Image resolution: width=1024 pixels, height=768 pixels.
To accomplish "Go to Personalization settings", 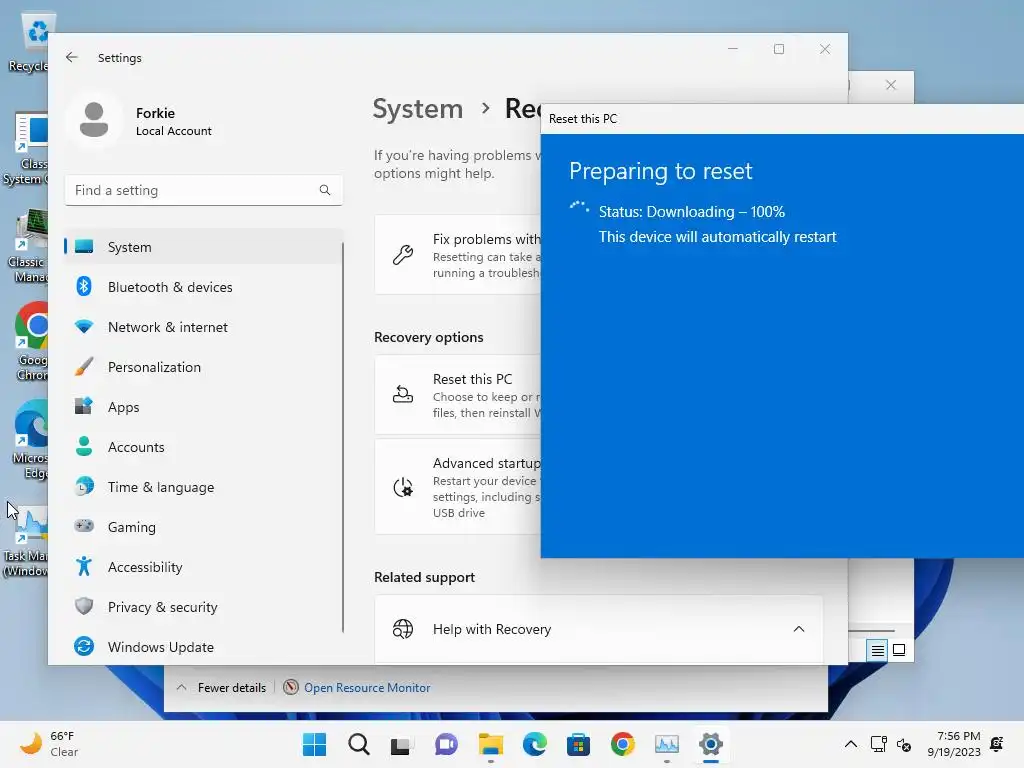I will pyautogui.click(x=203, y=367).
